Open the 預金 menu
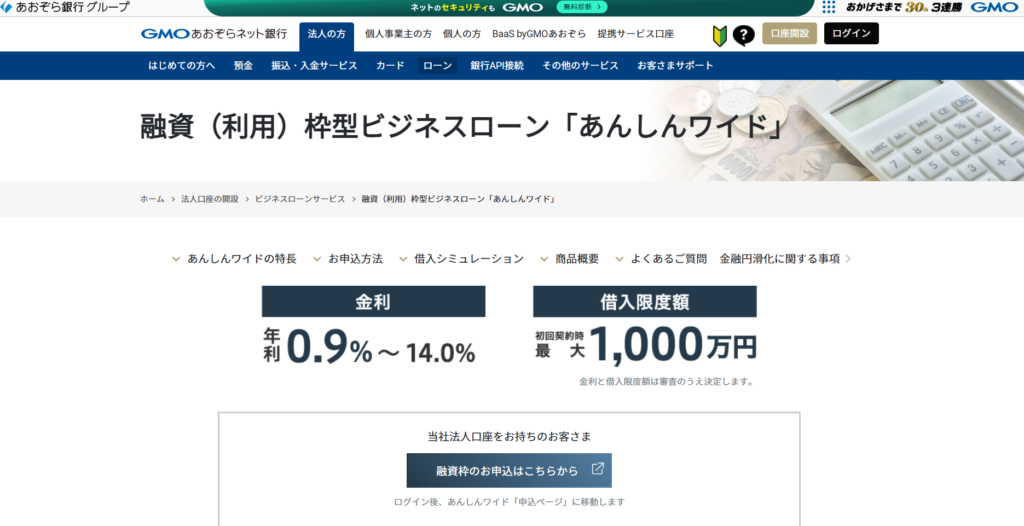Screen dimensions: 1024x526 [244, 65]
